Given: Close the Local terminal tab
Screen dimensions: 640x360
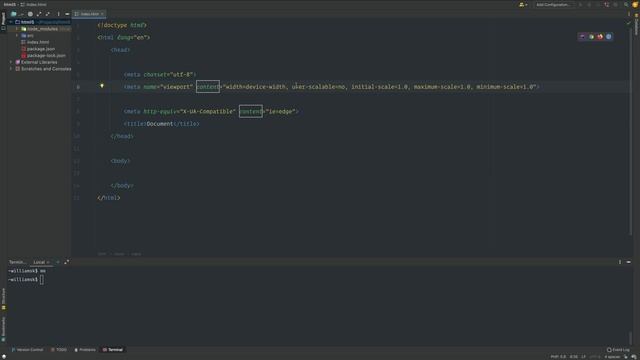Looking at the screenshot, I should point(48,262).
